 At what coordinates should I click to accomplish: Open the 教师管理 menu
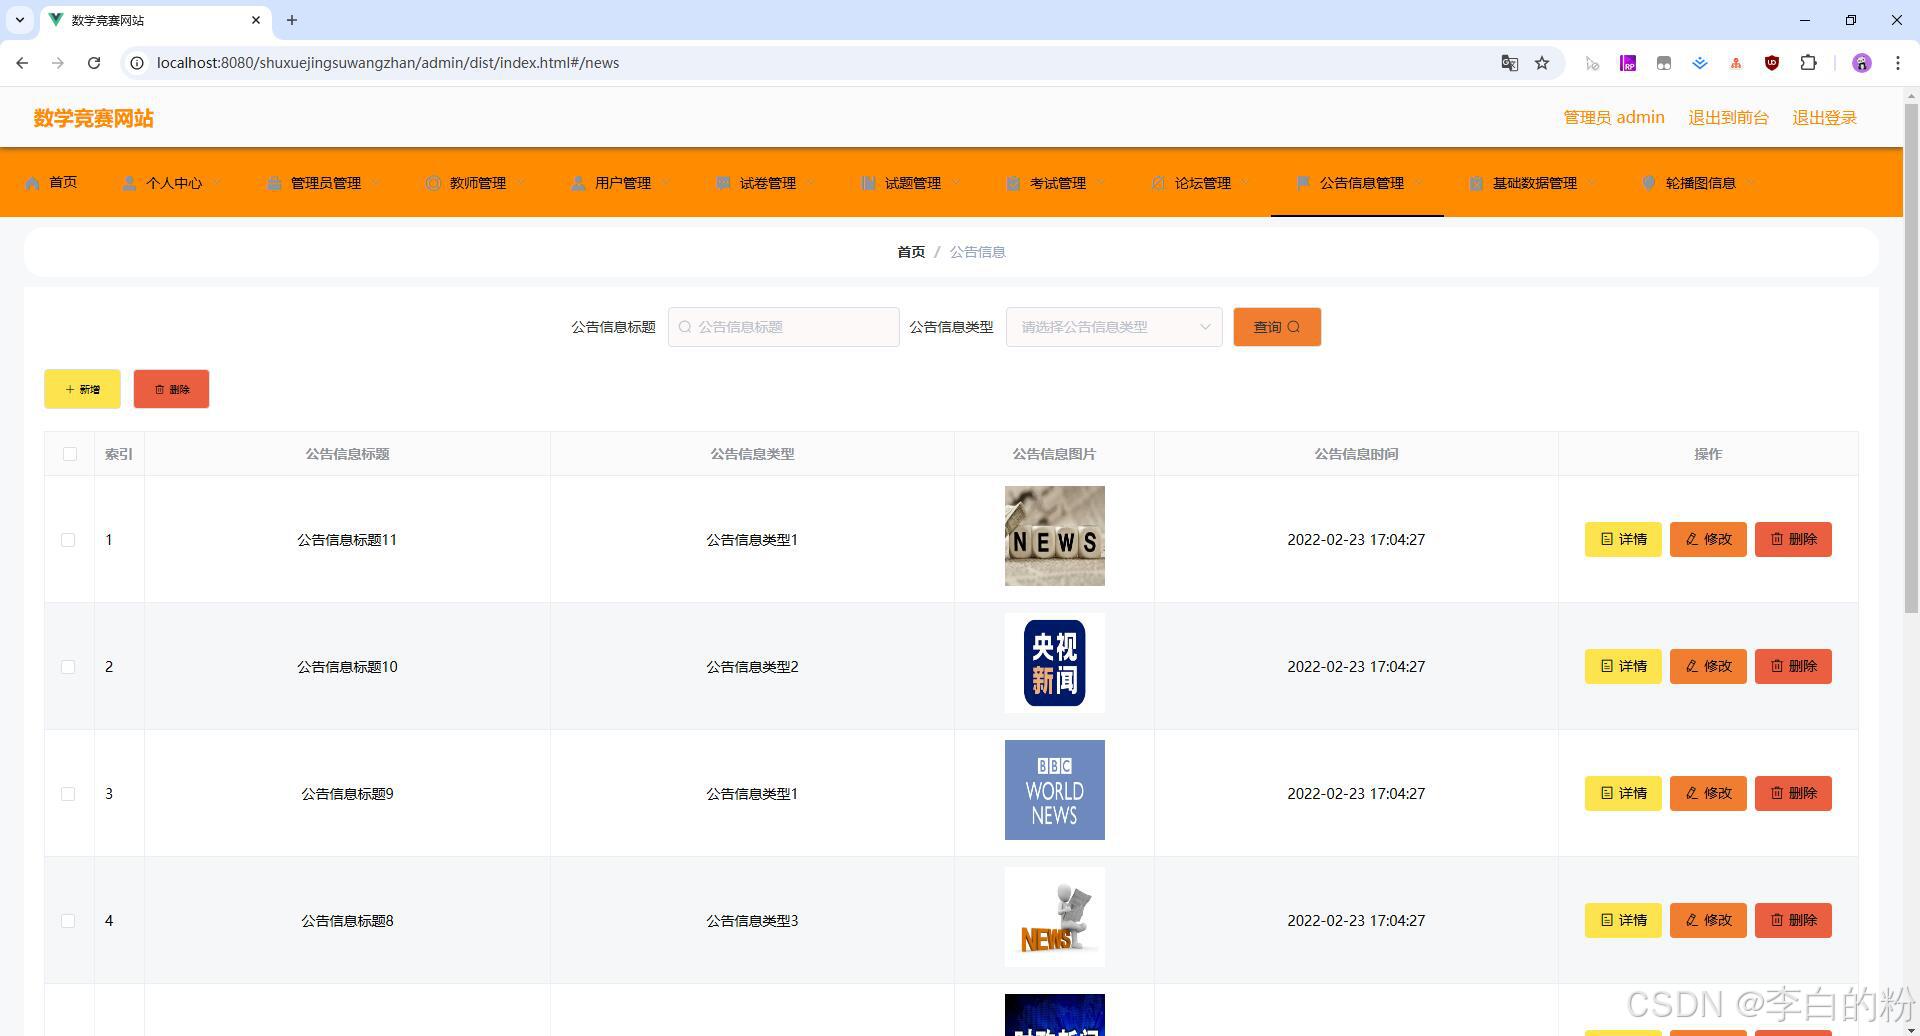[476, 183]
